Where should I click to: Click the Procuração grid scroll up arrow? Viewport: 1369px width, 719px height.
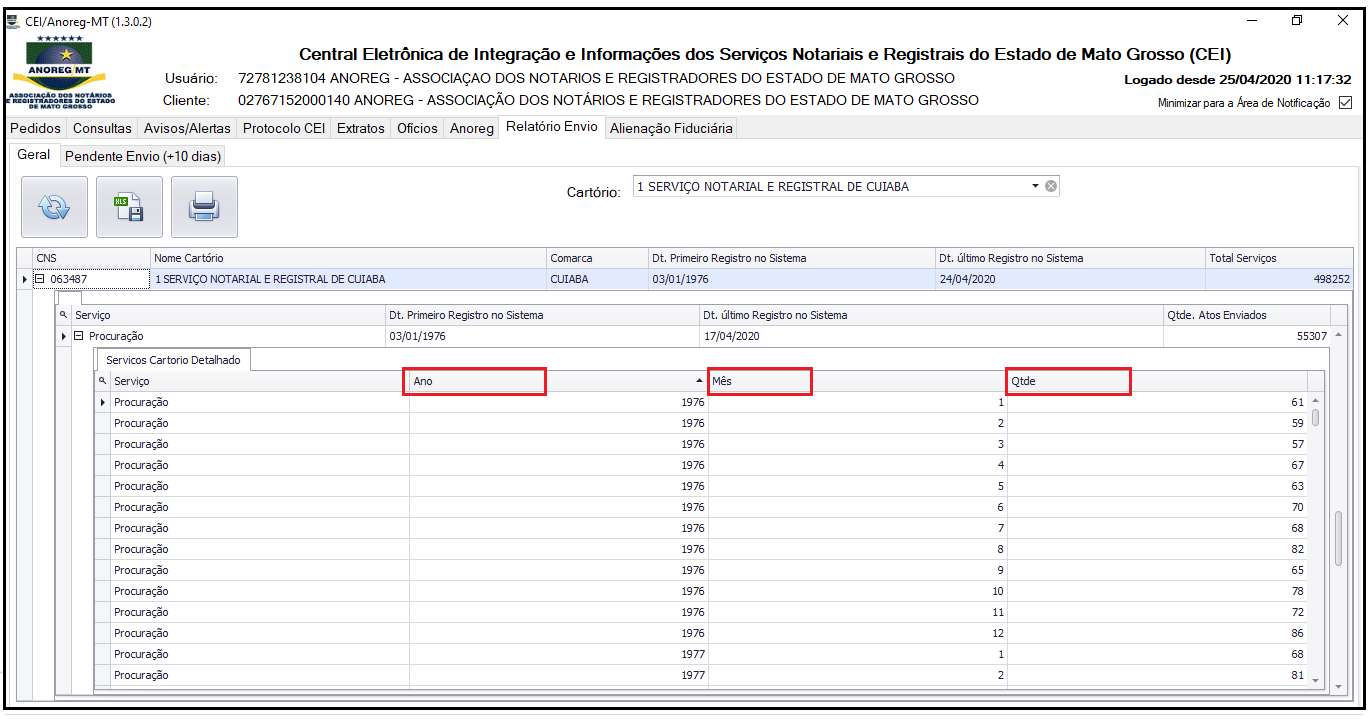1338,334
